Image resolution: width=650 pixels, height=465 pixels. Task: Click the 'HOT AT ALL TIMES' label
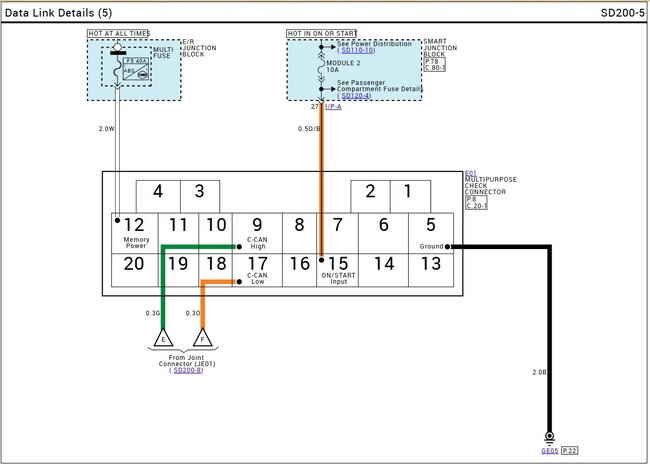(x=119, y=34)
